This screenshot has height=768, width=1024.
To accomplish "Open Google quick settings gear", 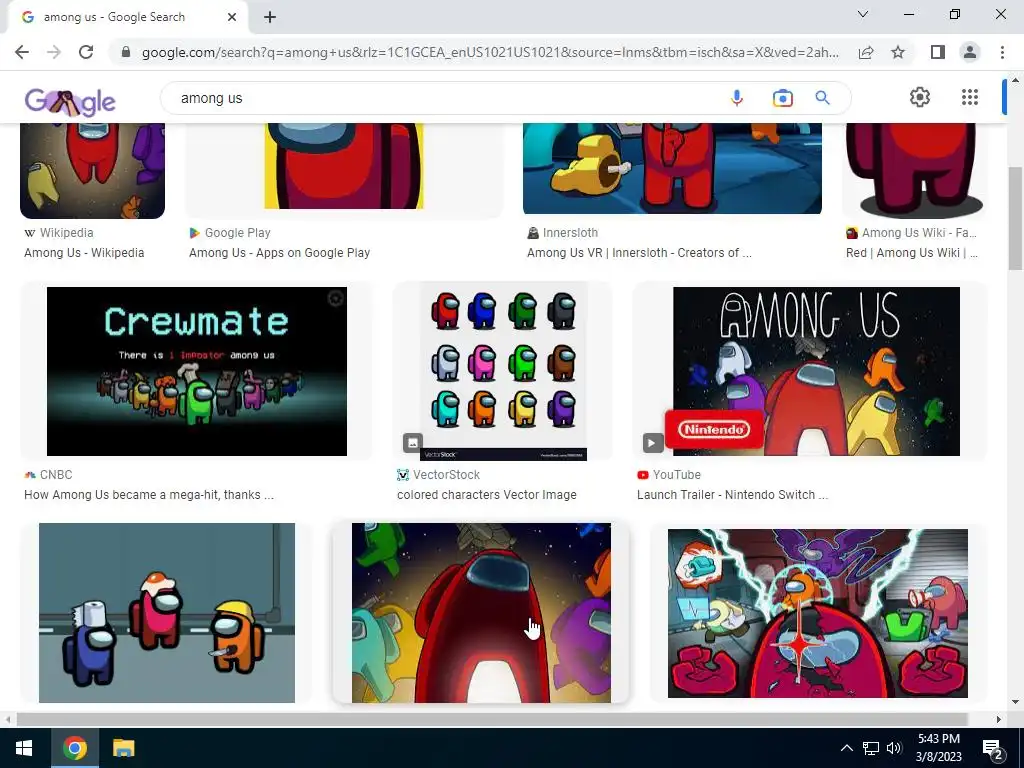I will tap(920, 97).
